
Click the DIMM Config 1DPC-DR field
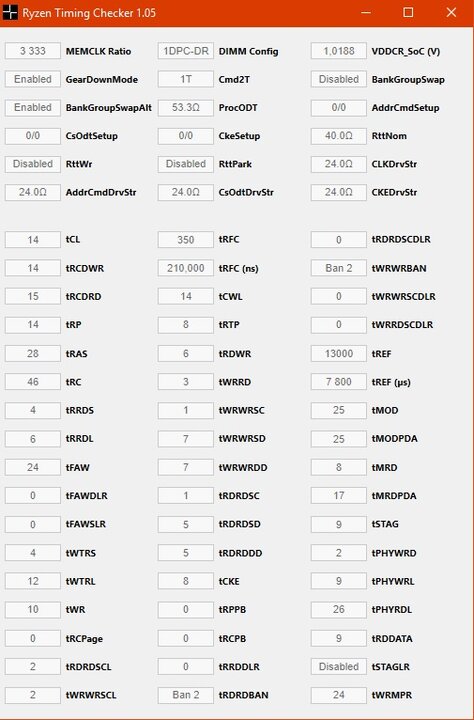[186, 51]
